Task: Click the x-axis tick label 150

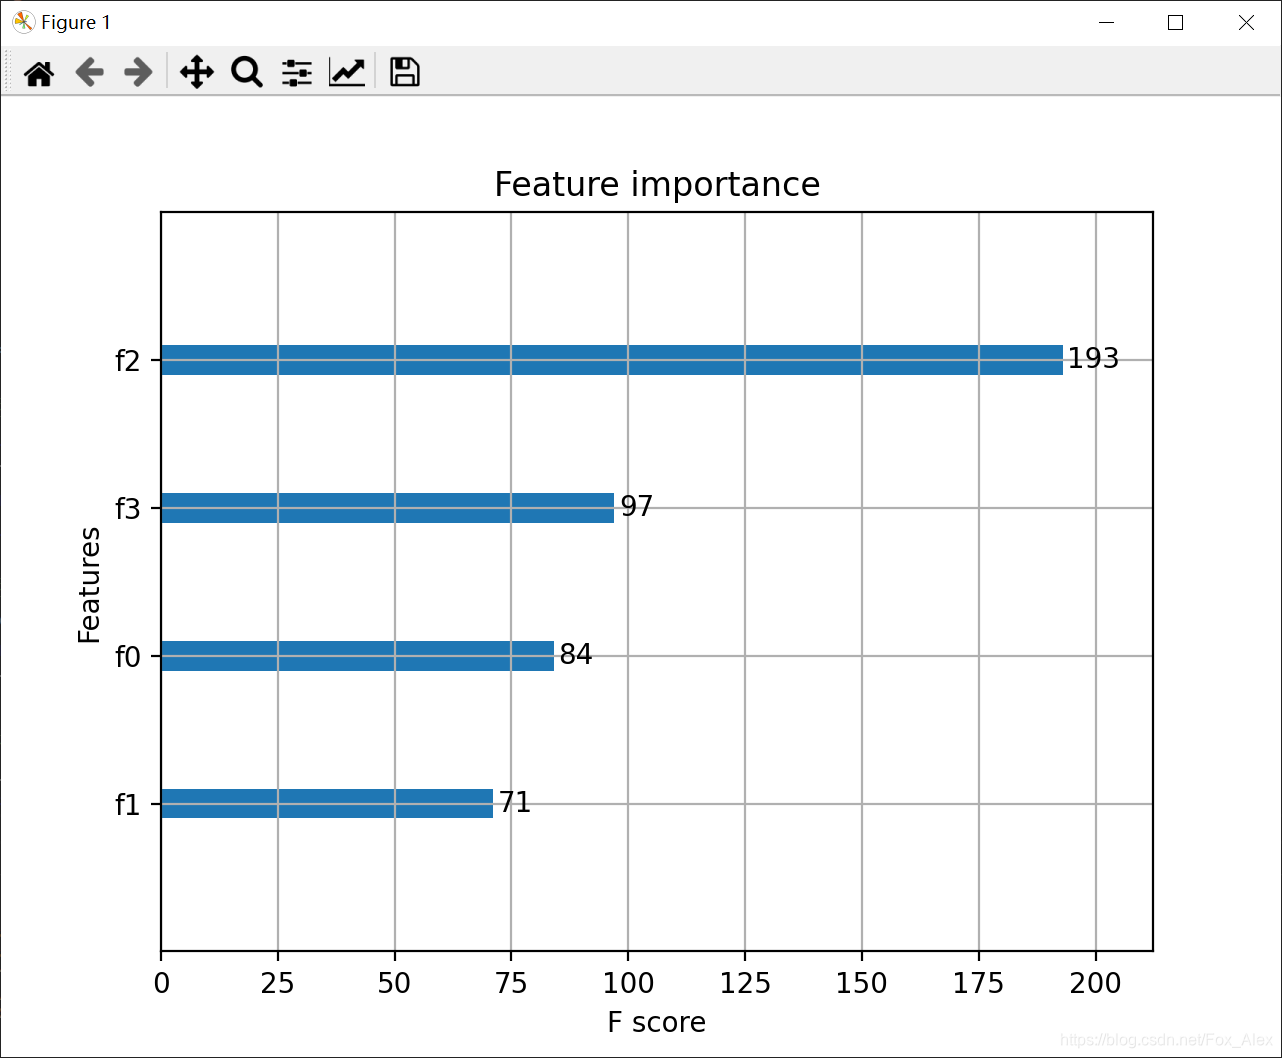Action: pos(862,984)
